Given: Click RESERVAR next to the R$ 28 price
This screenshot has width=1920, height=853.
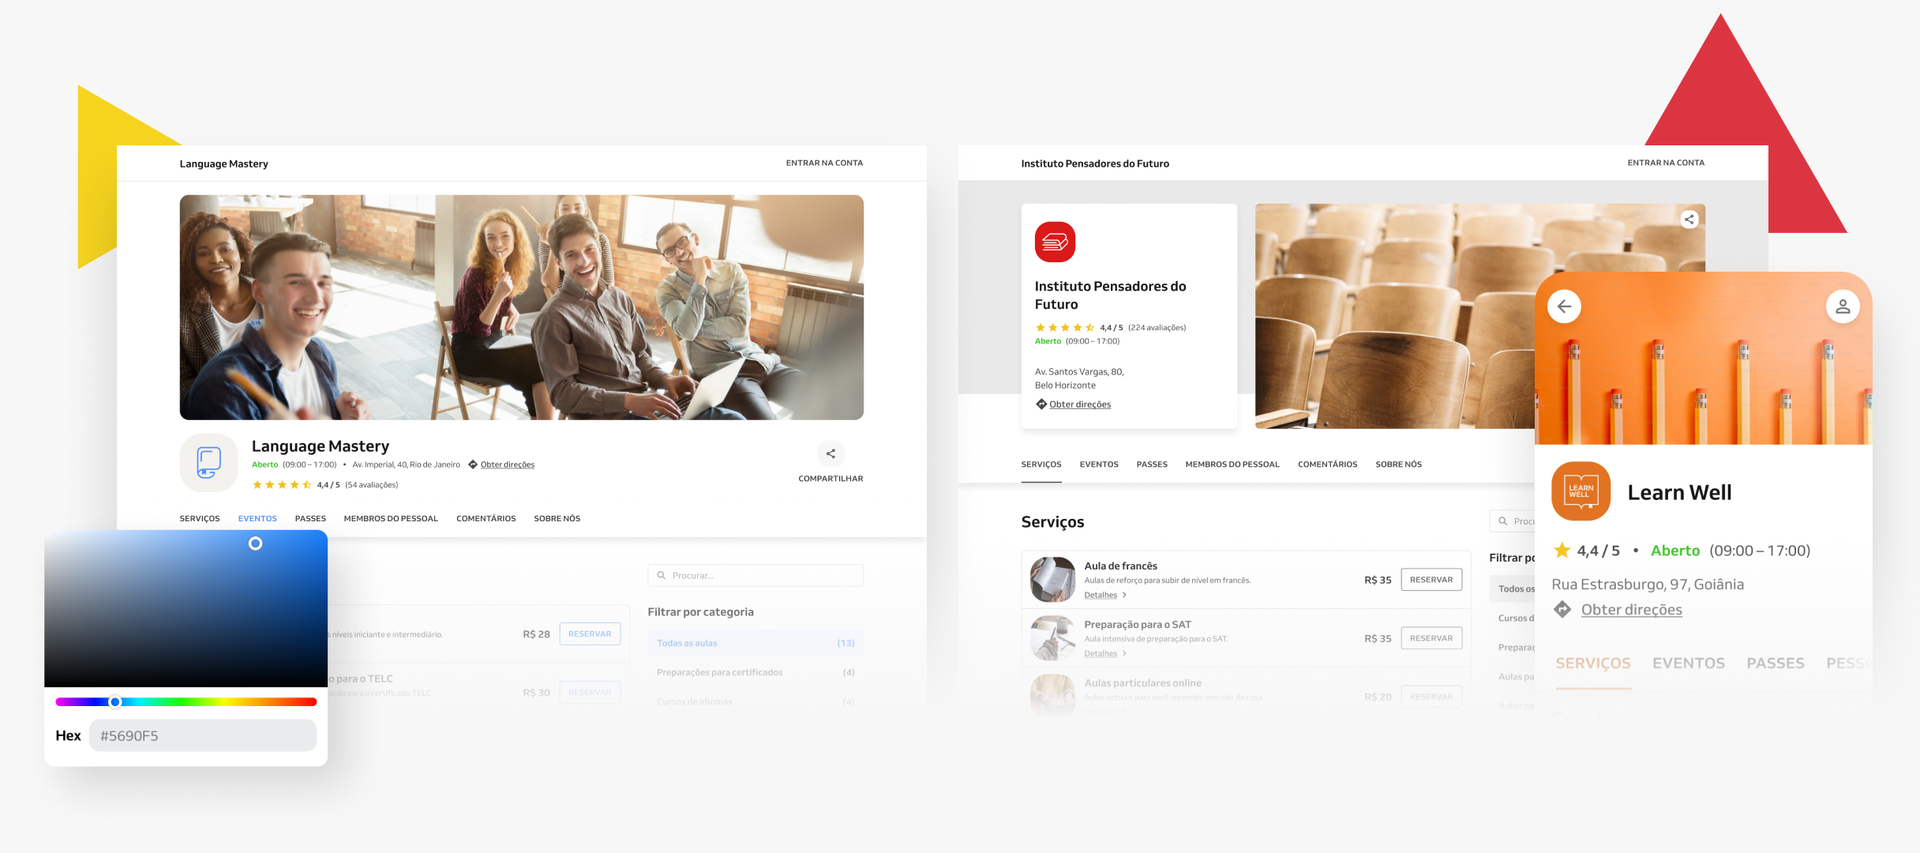Looking at the screenshot, I should coord(590,634).
